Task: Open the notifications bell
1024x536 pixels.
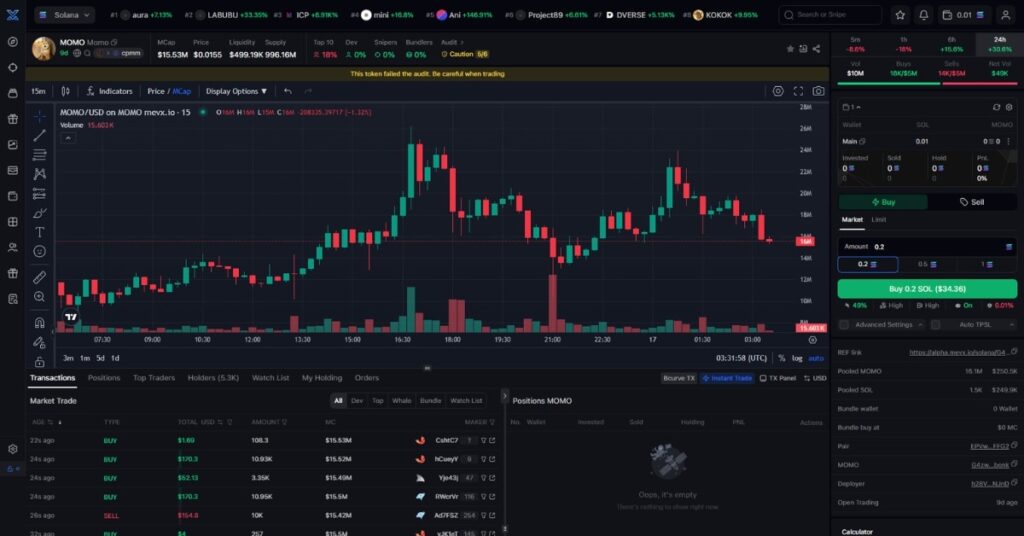Action: point(923,14)
